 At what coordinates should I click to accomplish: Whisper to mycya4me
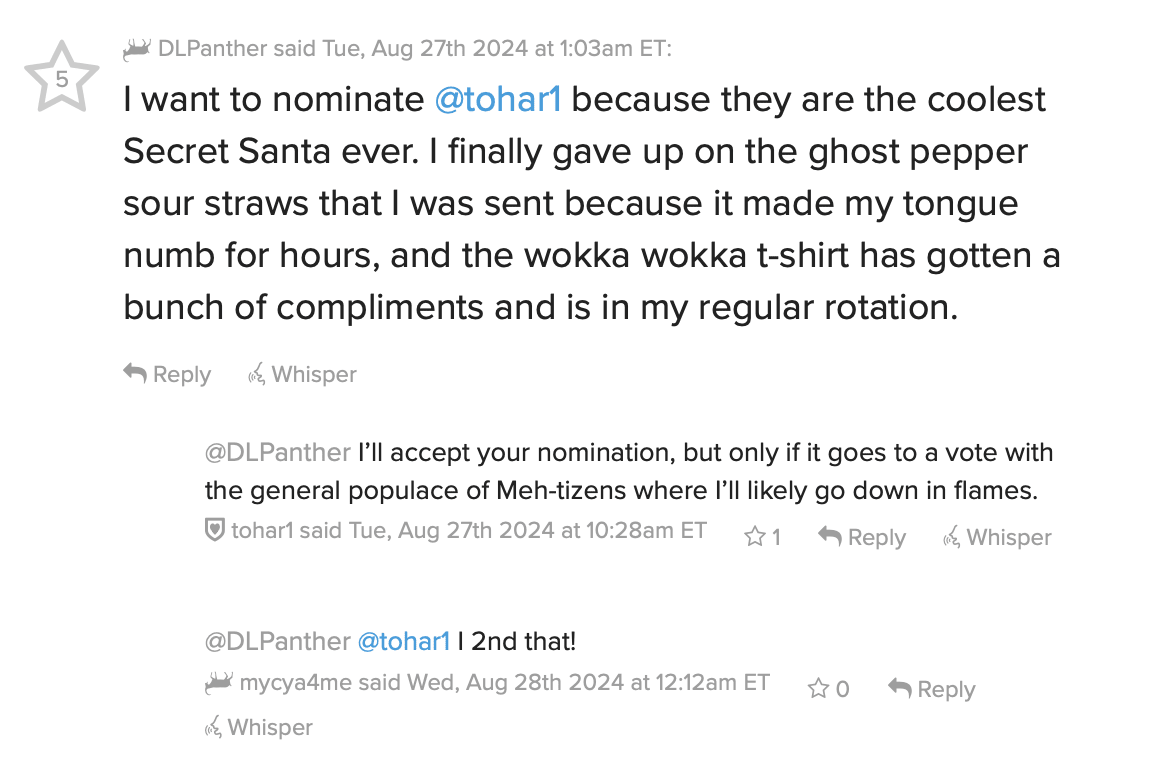click(258, 727)
